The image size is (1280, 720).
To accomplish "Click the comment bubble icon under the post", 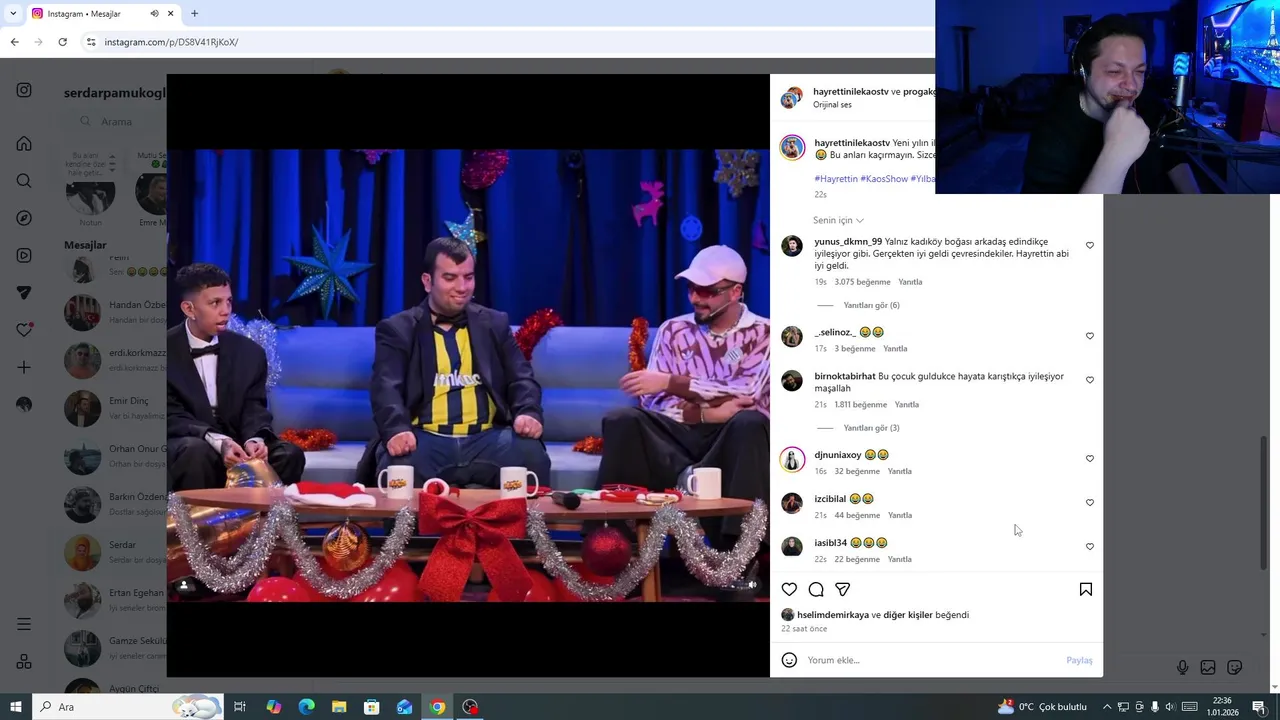I will tap(816, 589).
